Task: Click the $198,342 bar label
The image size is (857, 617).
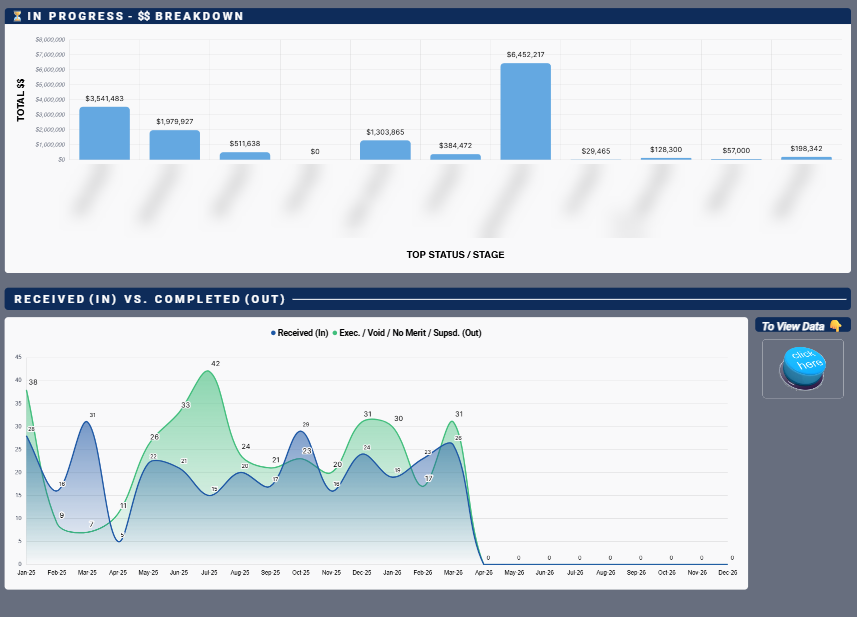Action: (x=806, y=148)
